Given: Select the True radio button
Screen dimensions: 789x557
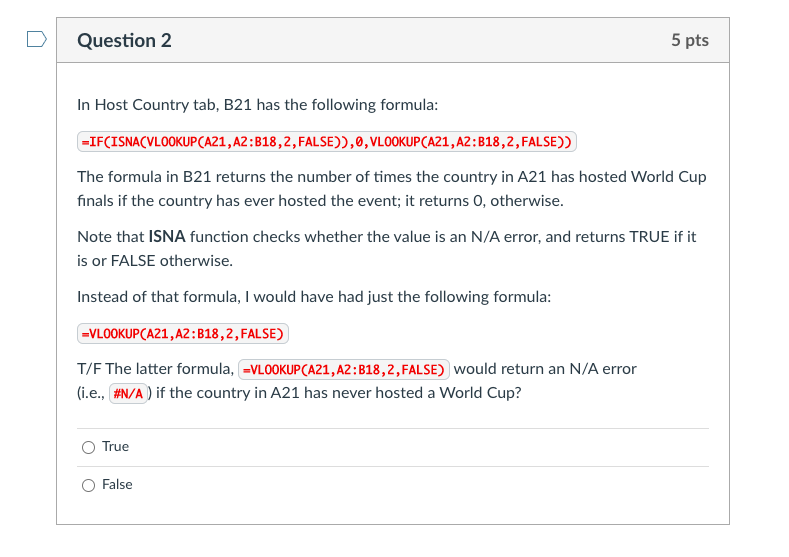Looking at the screenshot, I should pos(88,447).
